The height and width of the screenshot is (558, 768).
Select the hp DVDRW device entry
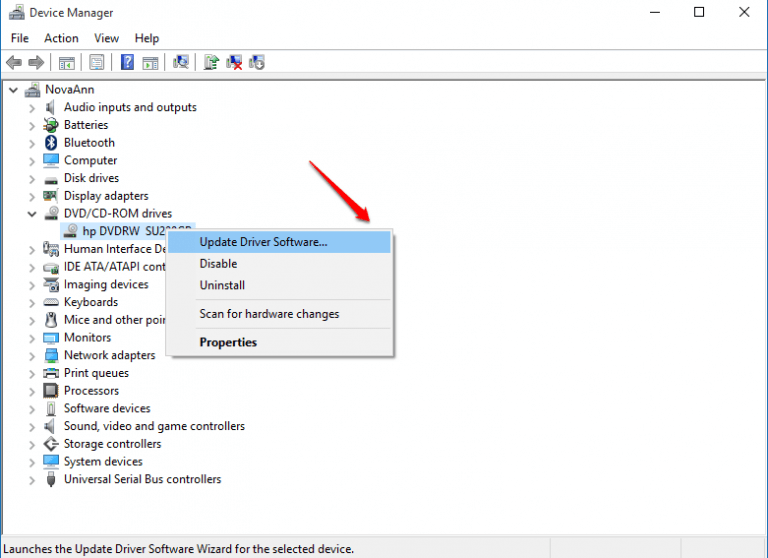pos(127,231)
